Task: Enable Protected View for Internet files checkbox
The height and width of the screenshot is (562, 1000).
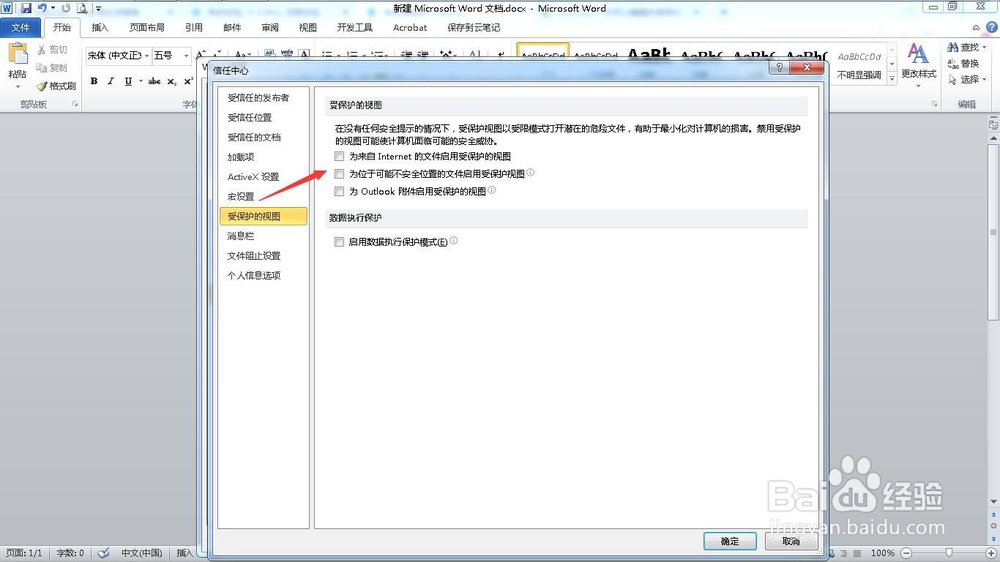Action: point(339,156)
